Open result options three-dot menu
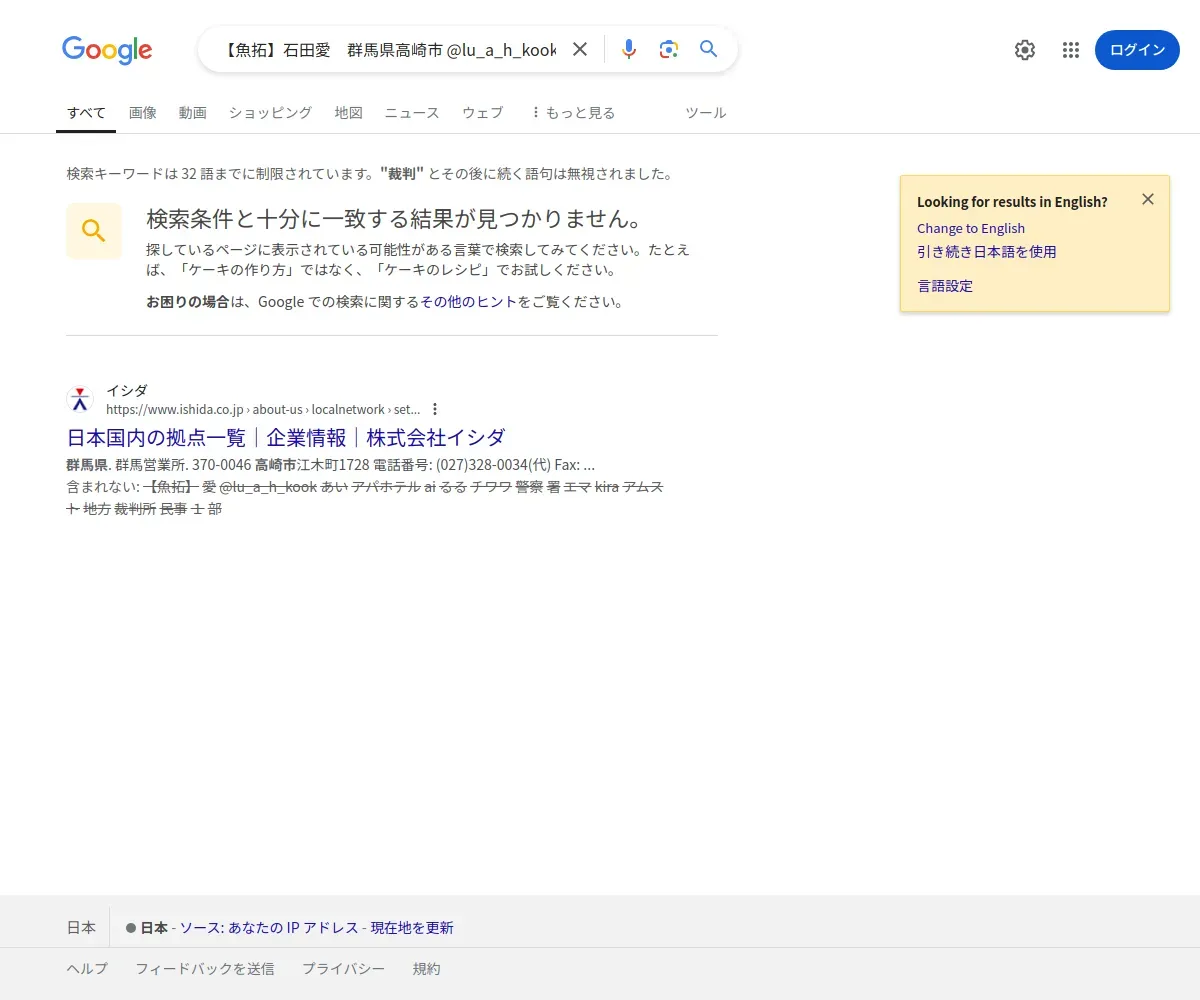Viewport: 1200px width, 1000px height. pyautogui.click(x=435, y=409)
